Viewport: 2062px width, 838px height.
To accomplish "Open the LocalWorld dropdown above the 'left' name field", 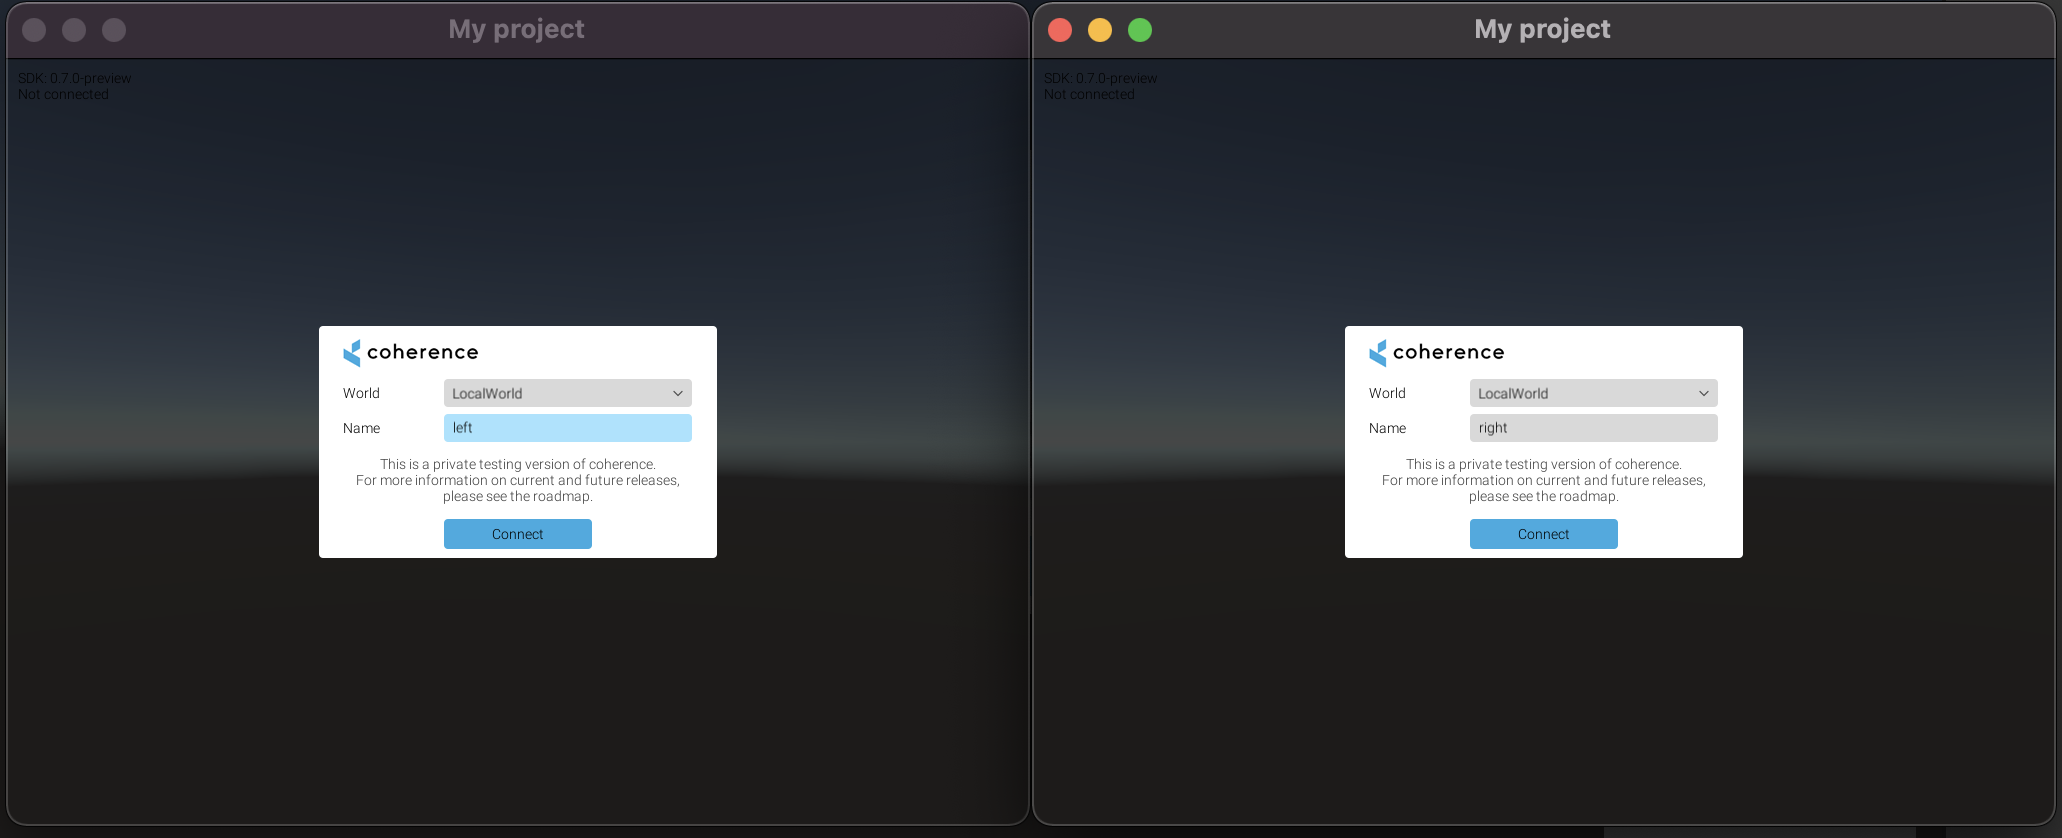I will pyautogui.click(x=567, y=393).
